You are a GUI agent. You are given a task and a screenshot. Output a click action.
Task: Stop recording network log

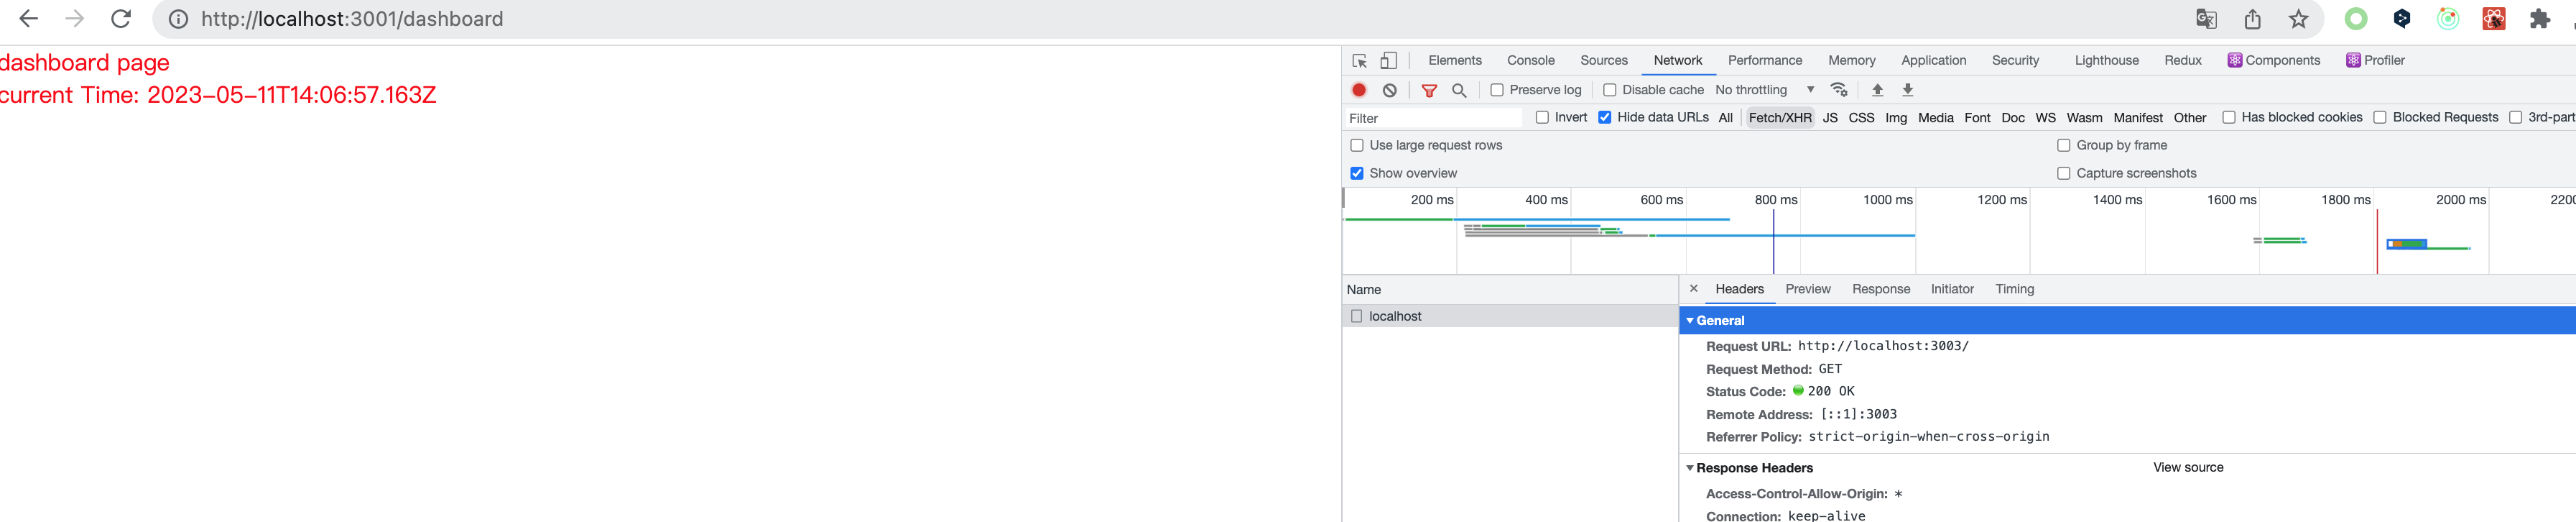coord(1359,90)
